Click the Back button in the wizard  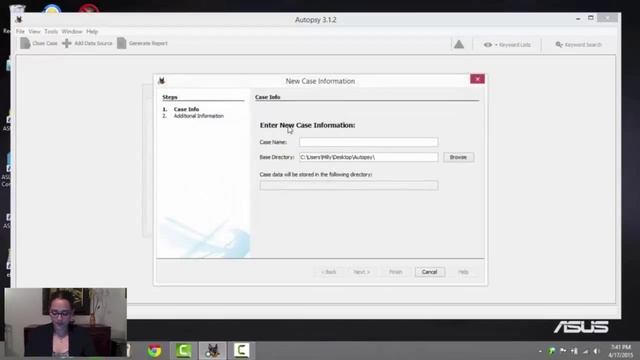(x=329, y=272)
